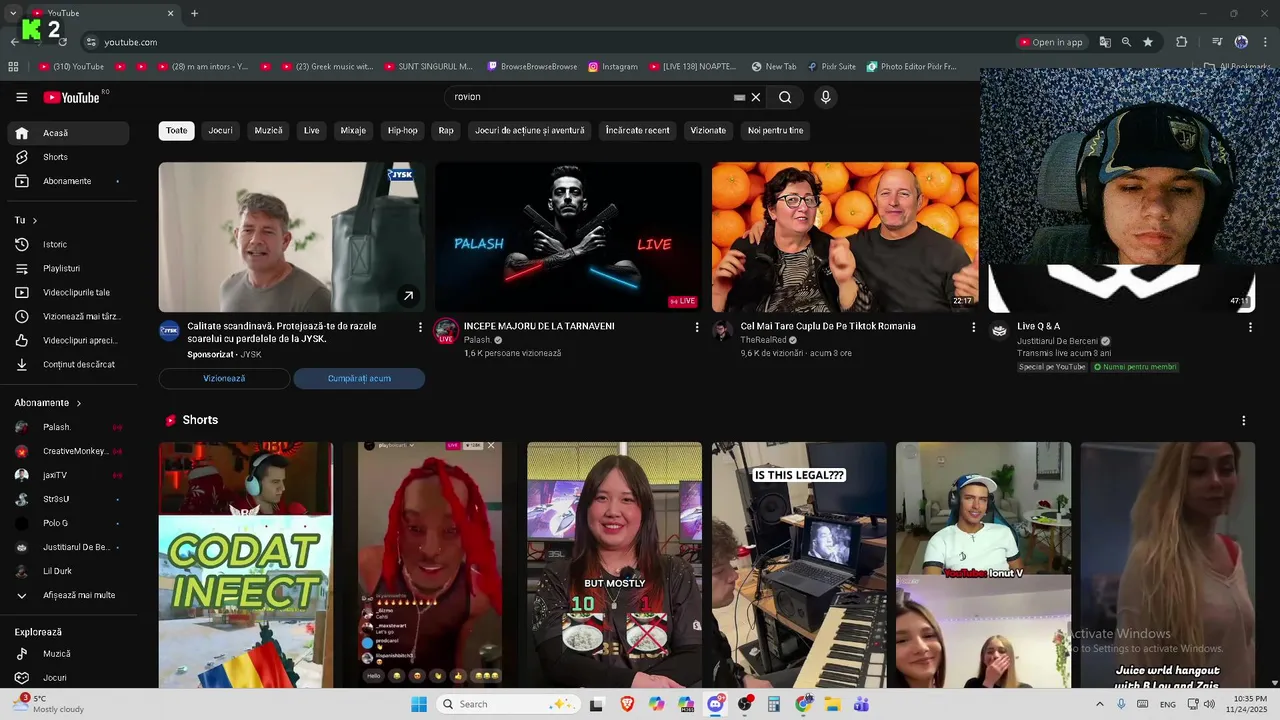1280x720 pixels.
Task: Open Videoclipurile tale in sidebar
Action: click(x=68, y=292)
